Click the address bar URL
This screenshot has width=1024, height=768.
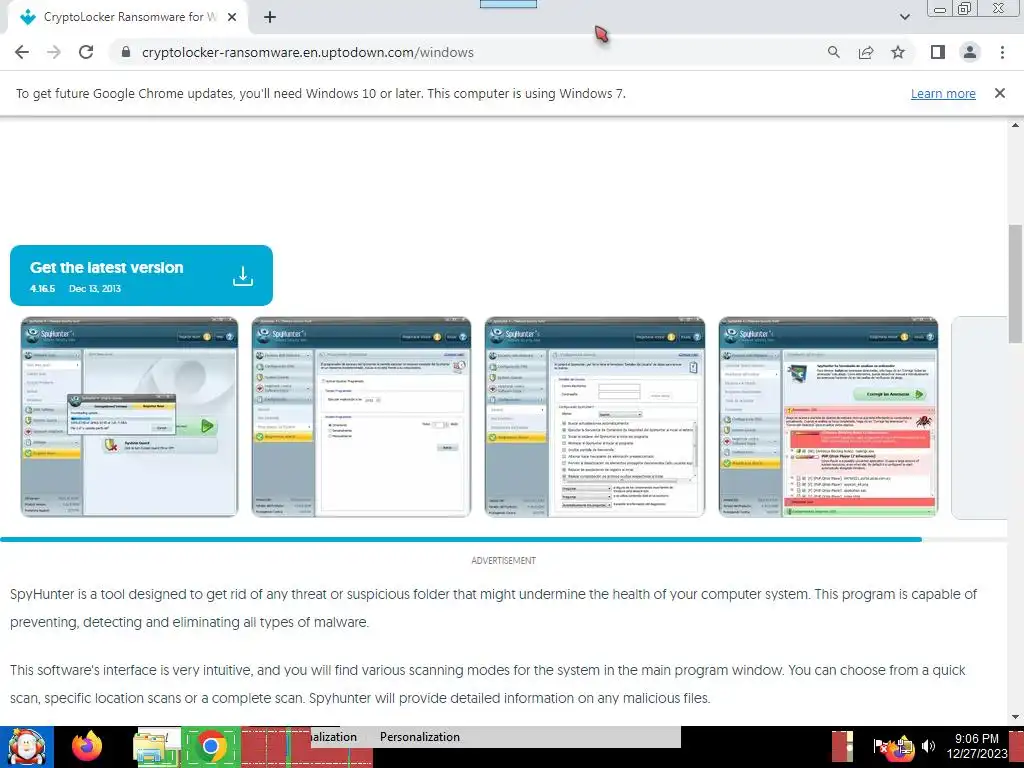[308, 52]
